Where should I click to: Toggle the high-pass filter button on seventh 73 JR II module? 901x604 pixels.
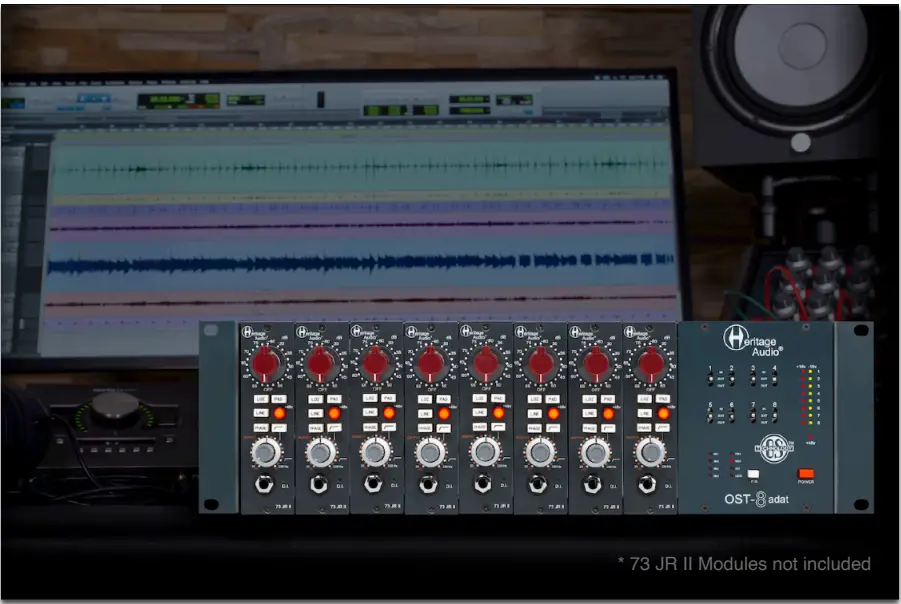pyautogui.click(x=608, y=428)
